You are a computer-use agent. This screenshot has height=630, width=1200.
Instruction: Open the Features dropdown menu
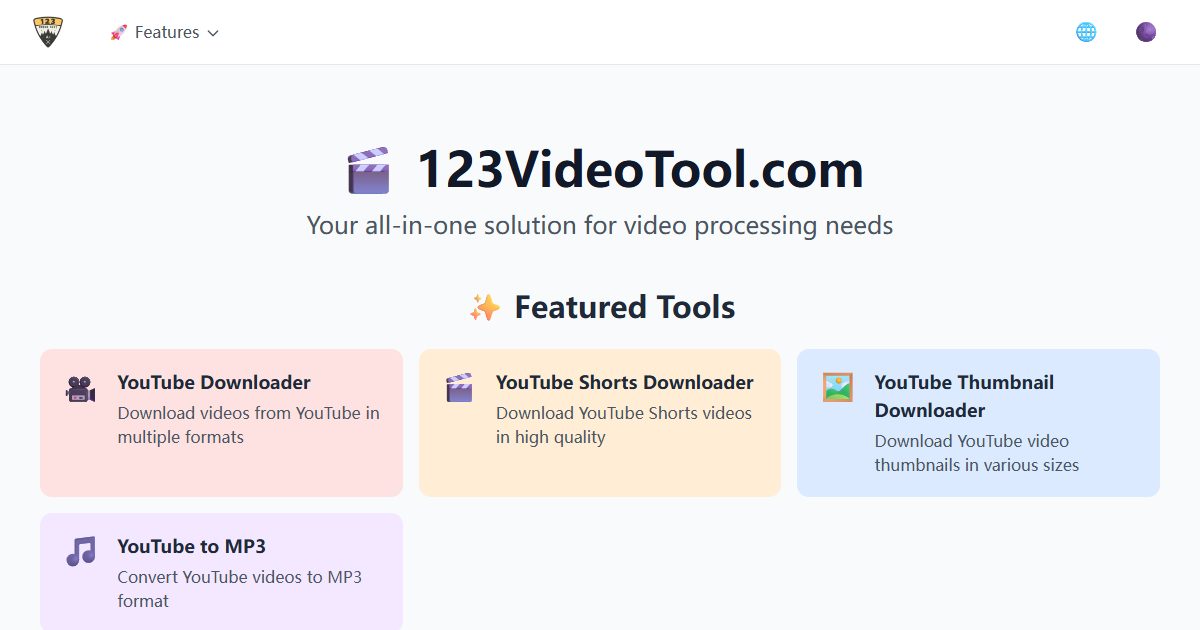pyautogui.click(x=164, y=32)
